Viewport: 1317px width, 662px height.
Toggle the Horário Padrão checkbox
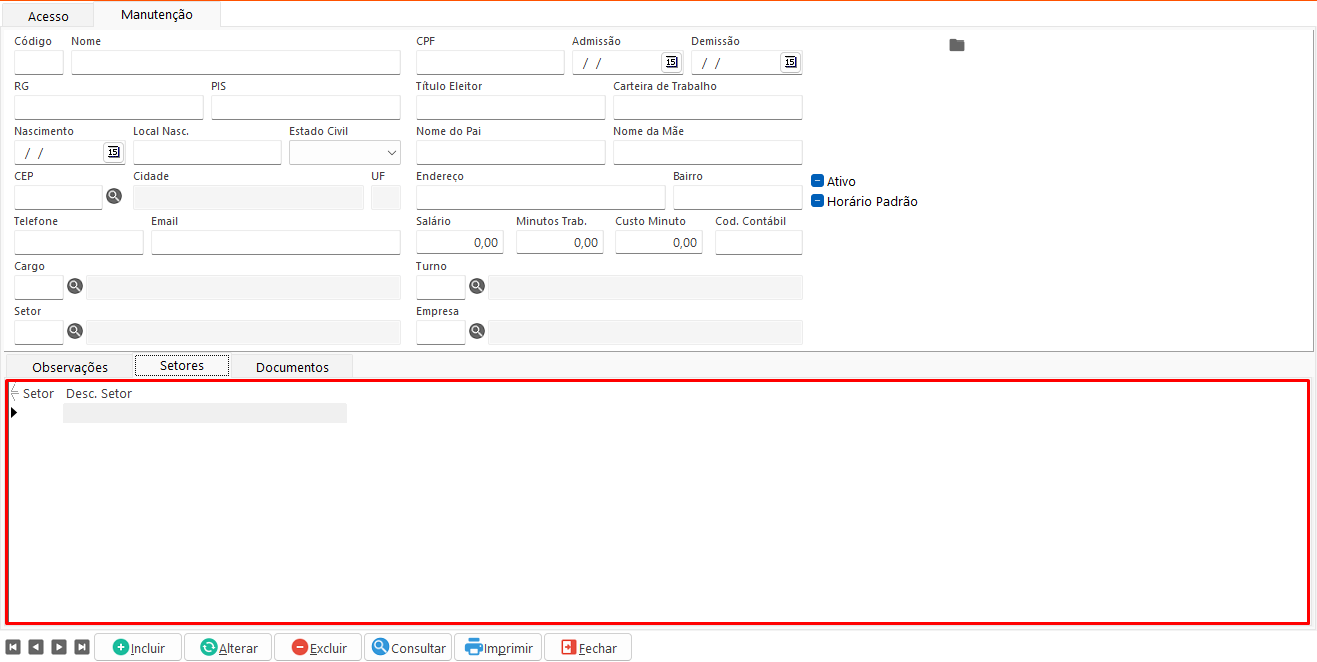[x=817, y=201]
